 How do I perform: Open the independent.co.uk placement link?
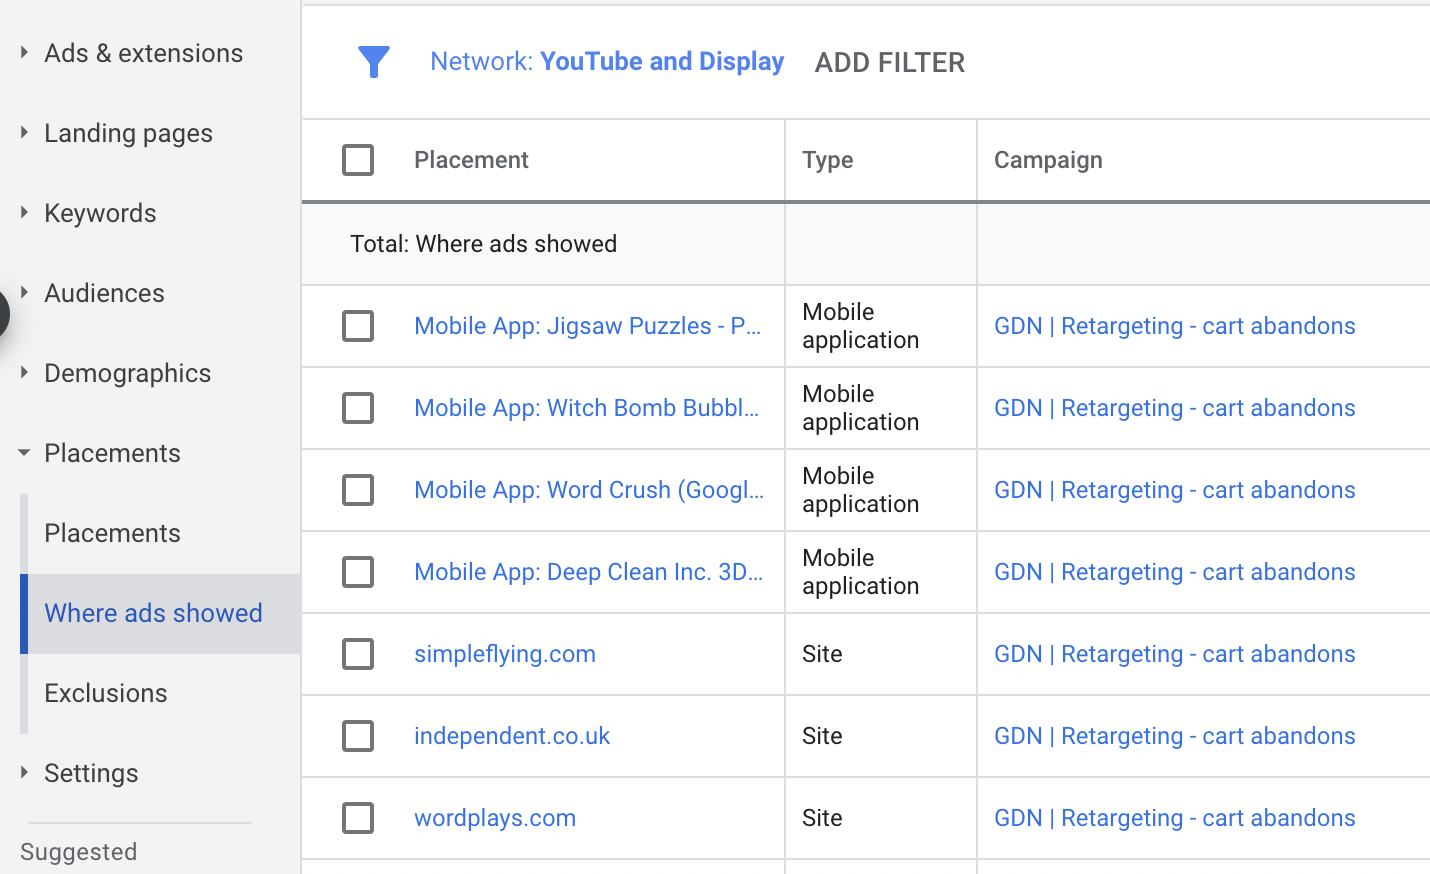tap(511, 736)
